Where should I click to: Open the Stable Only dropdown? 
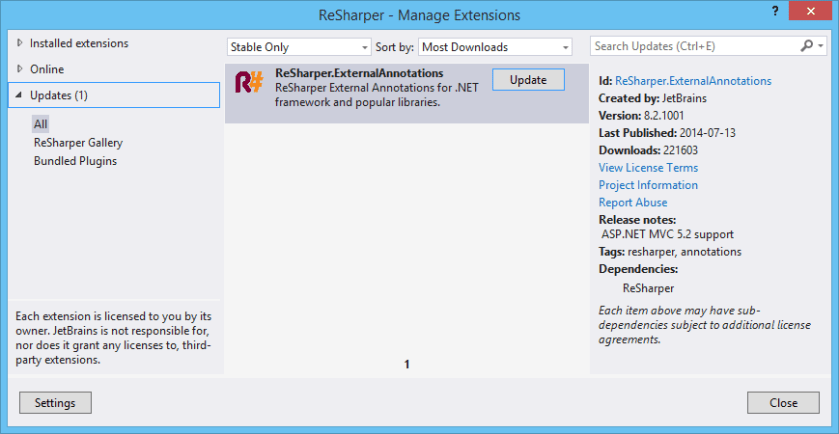[x=299, y=47]
